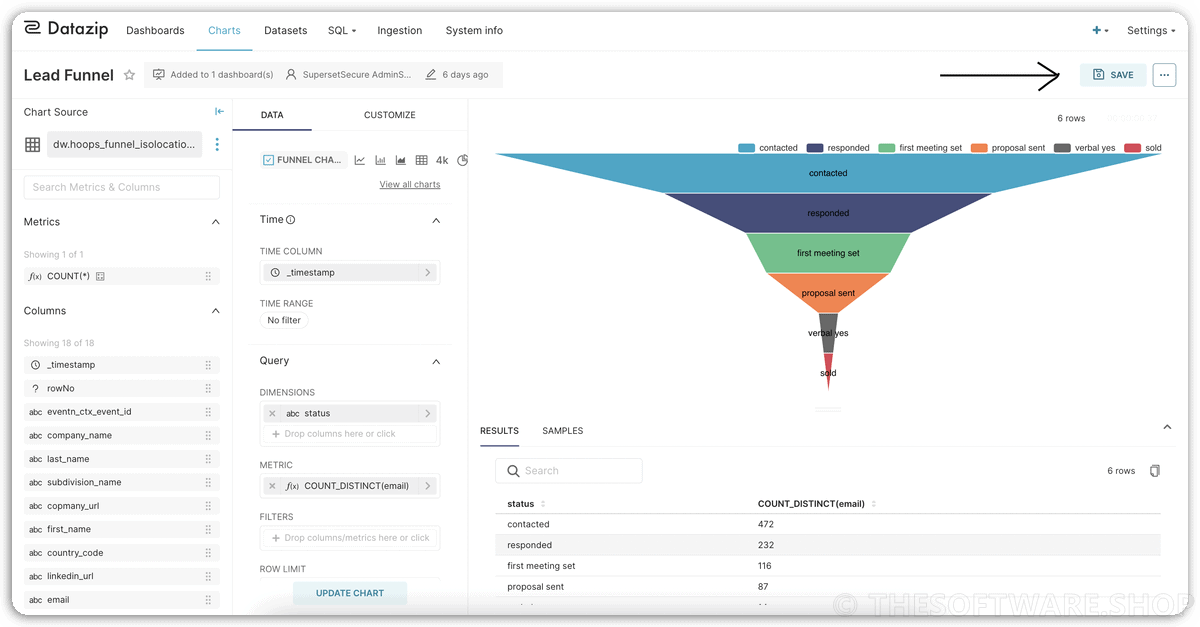Select the bar chart type icon
The width and height of the screenshot is (1200, 627).
[381, 160]
